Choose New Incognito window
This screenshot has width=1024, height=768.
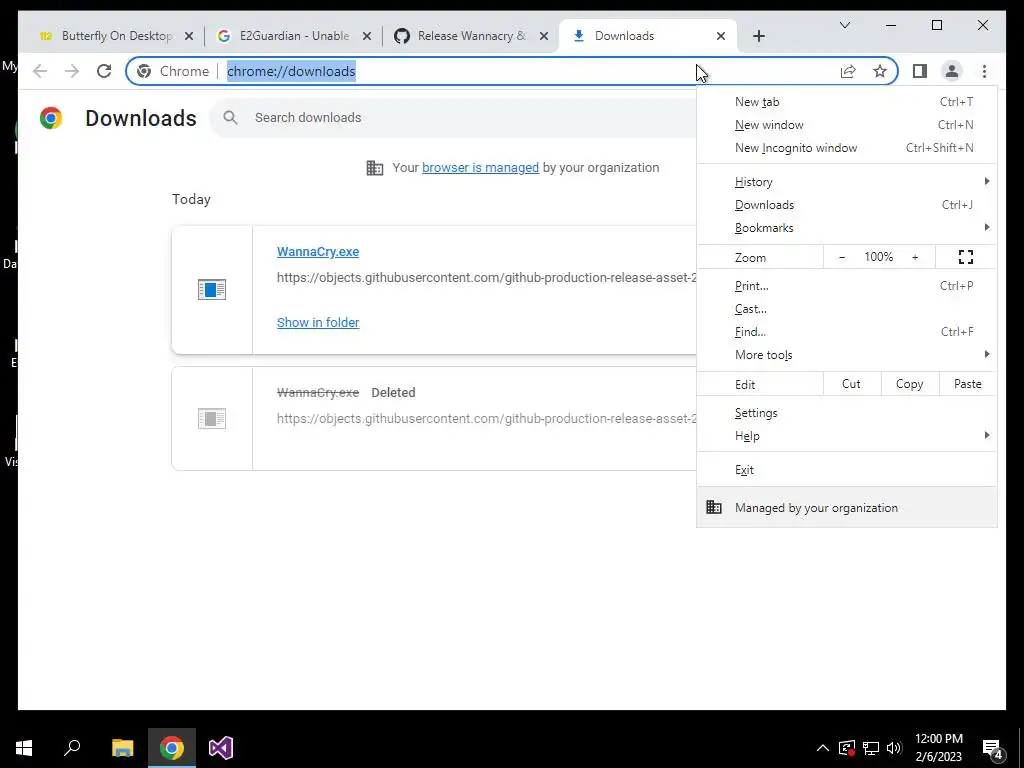[x=846, y=148]
